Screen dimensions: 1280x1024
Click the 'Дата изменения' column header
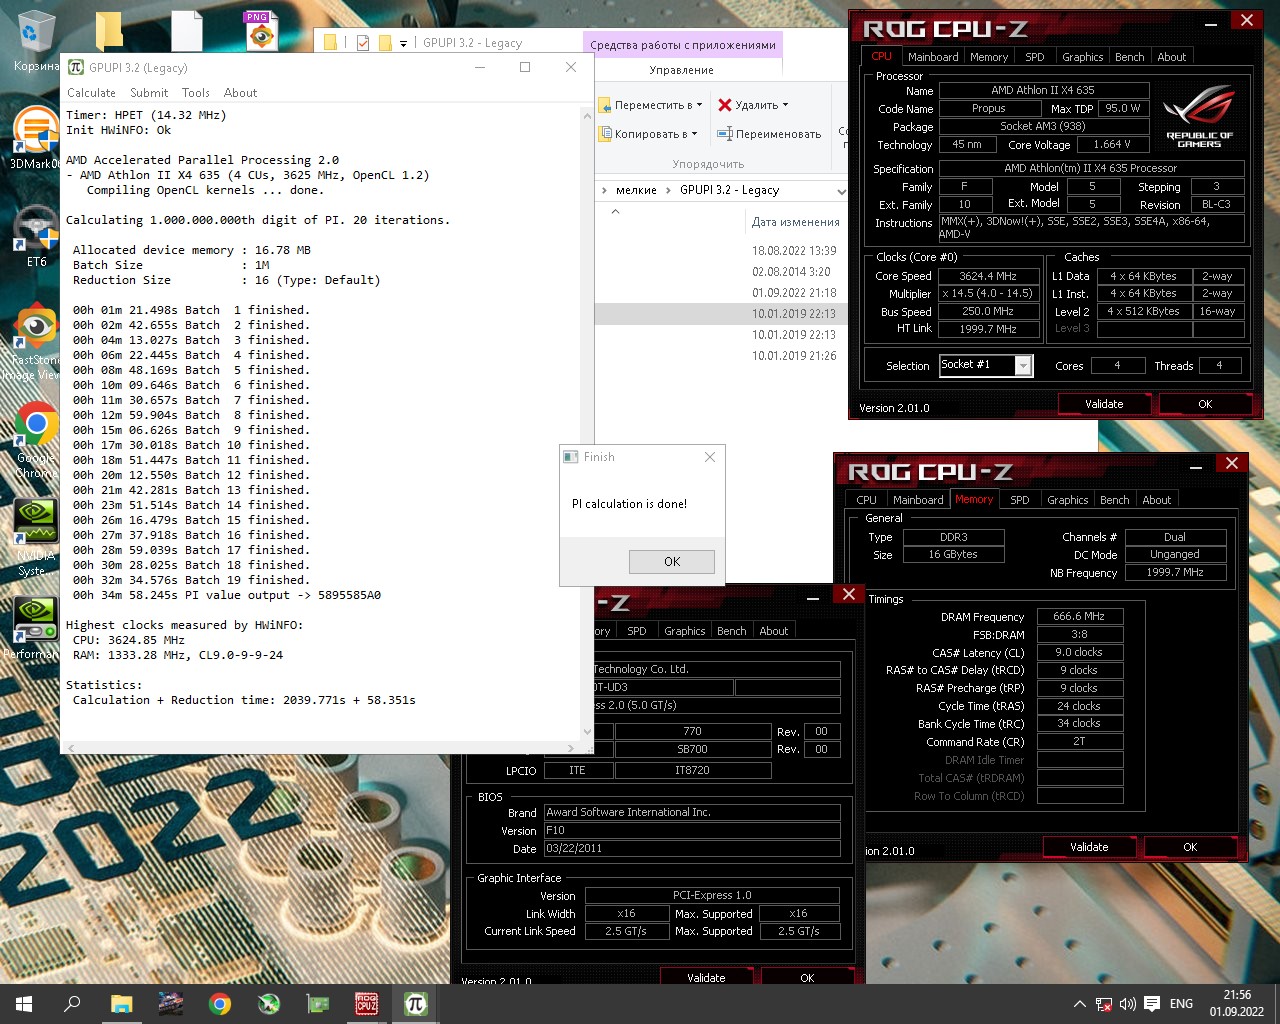tap(795, 222)
